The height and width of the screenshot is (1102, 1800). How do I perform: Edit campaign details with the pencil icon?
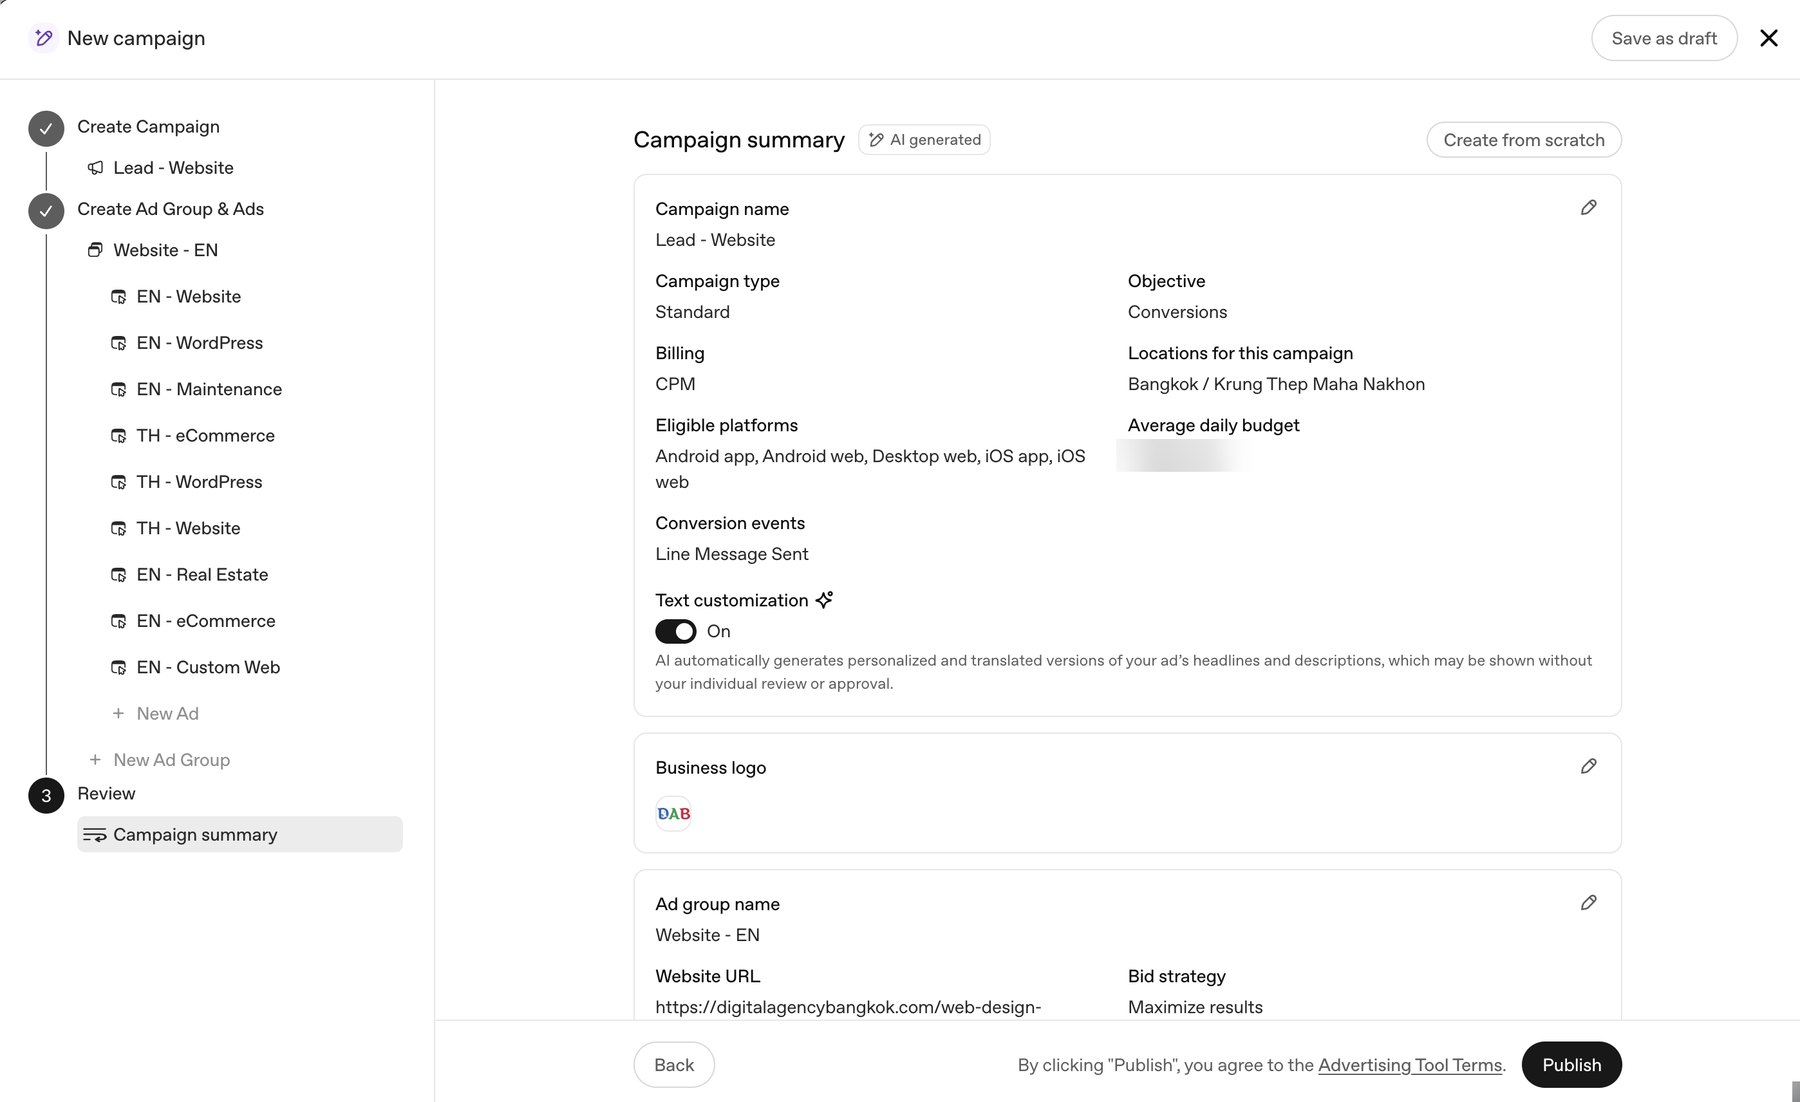point(1588,208)
